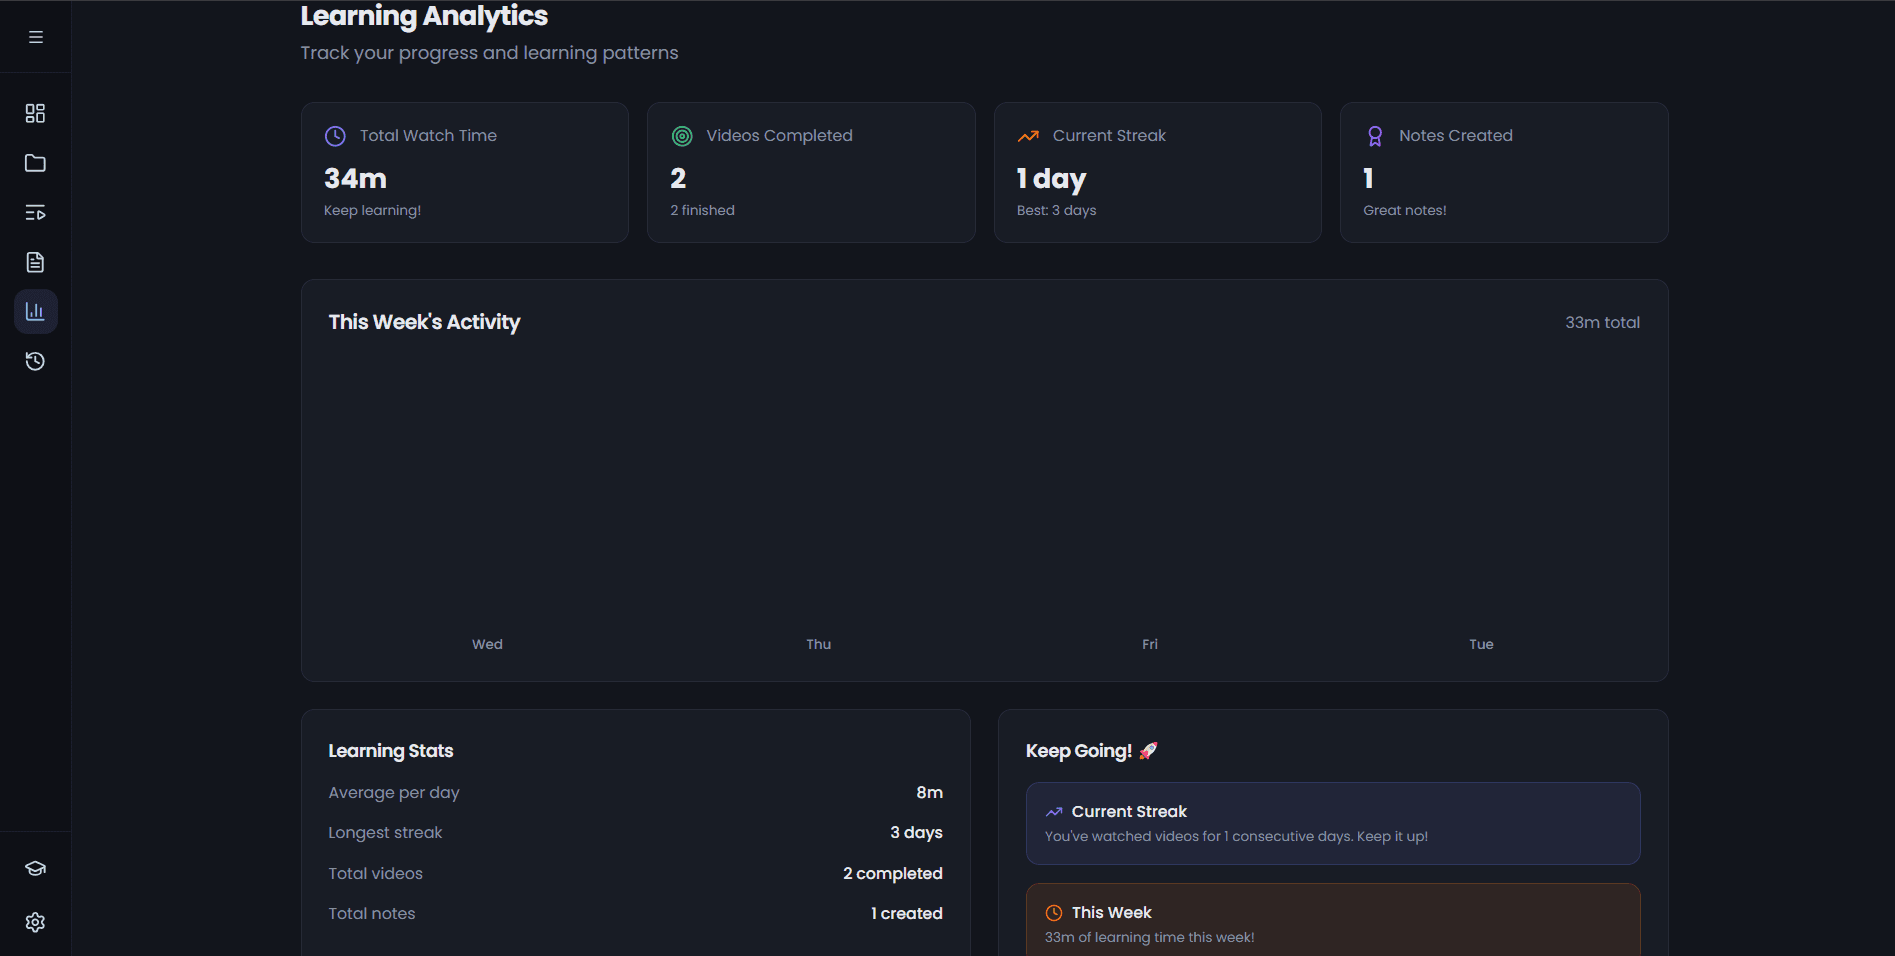Open the Settings gear
Viewport: 1895px width, 956px height.
click(35, 922)
